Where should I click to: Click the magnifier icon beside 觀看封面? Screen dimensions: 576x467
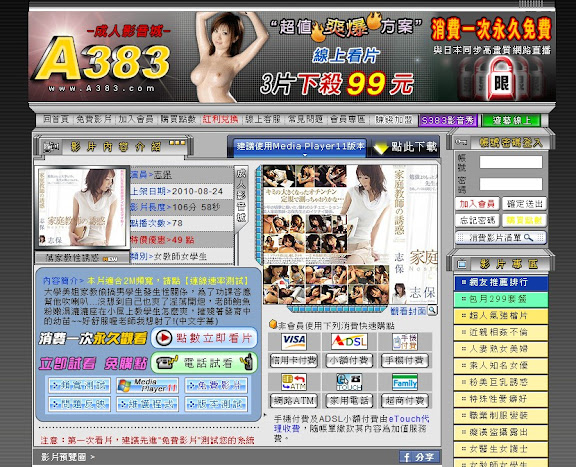tap(432, 310)
